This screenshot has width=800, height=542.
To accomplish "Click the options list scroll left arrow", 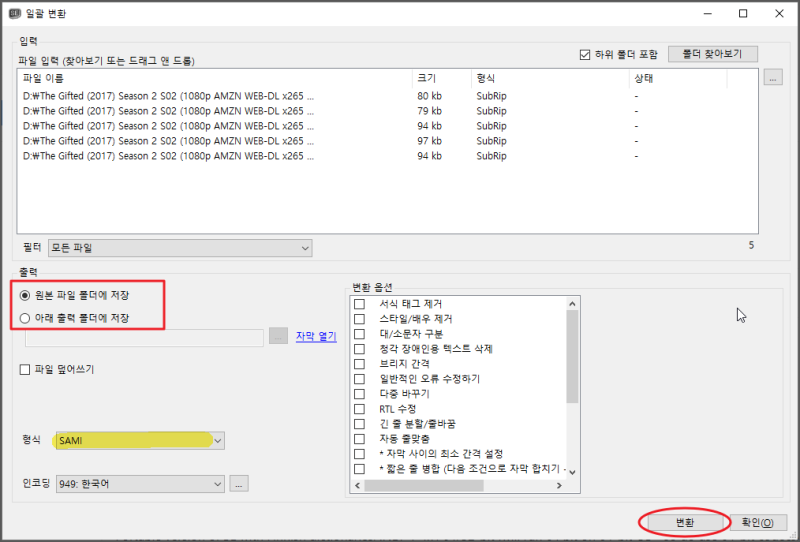I will pyautogui.click(x=357, y=485).
